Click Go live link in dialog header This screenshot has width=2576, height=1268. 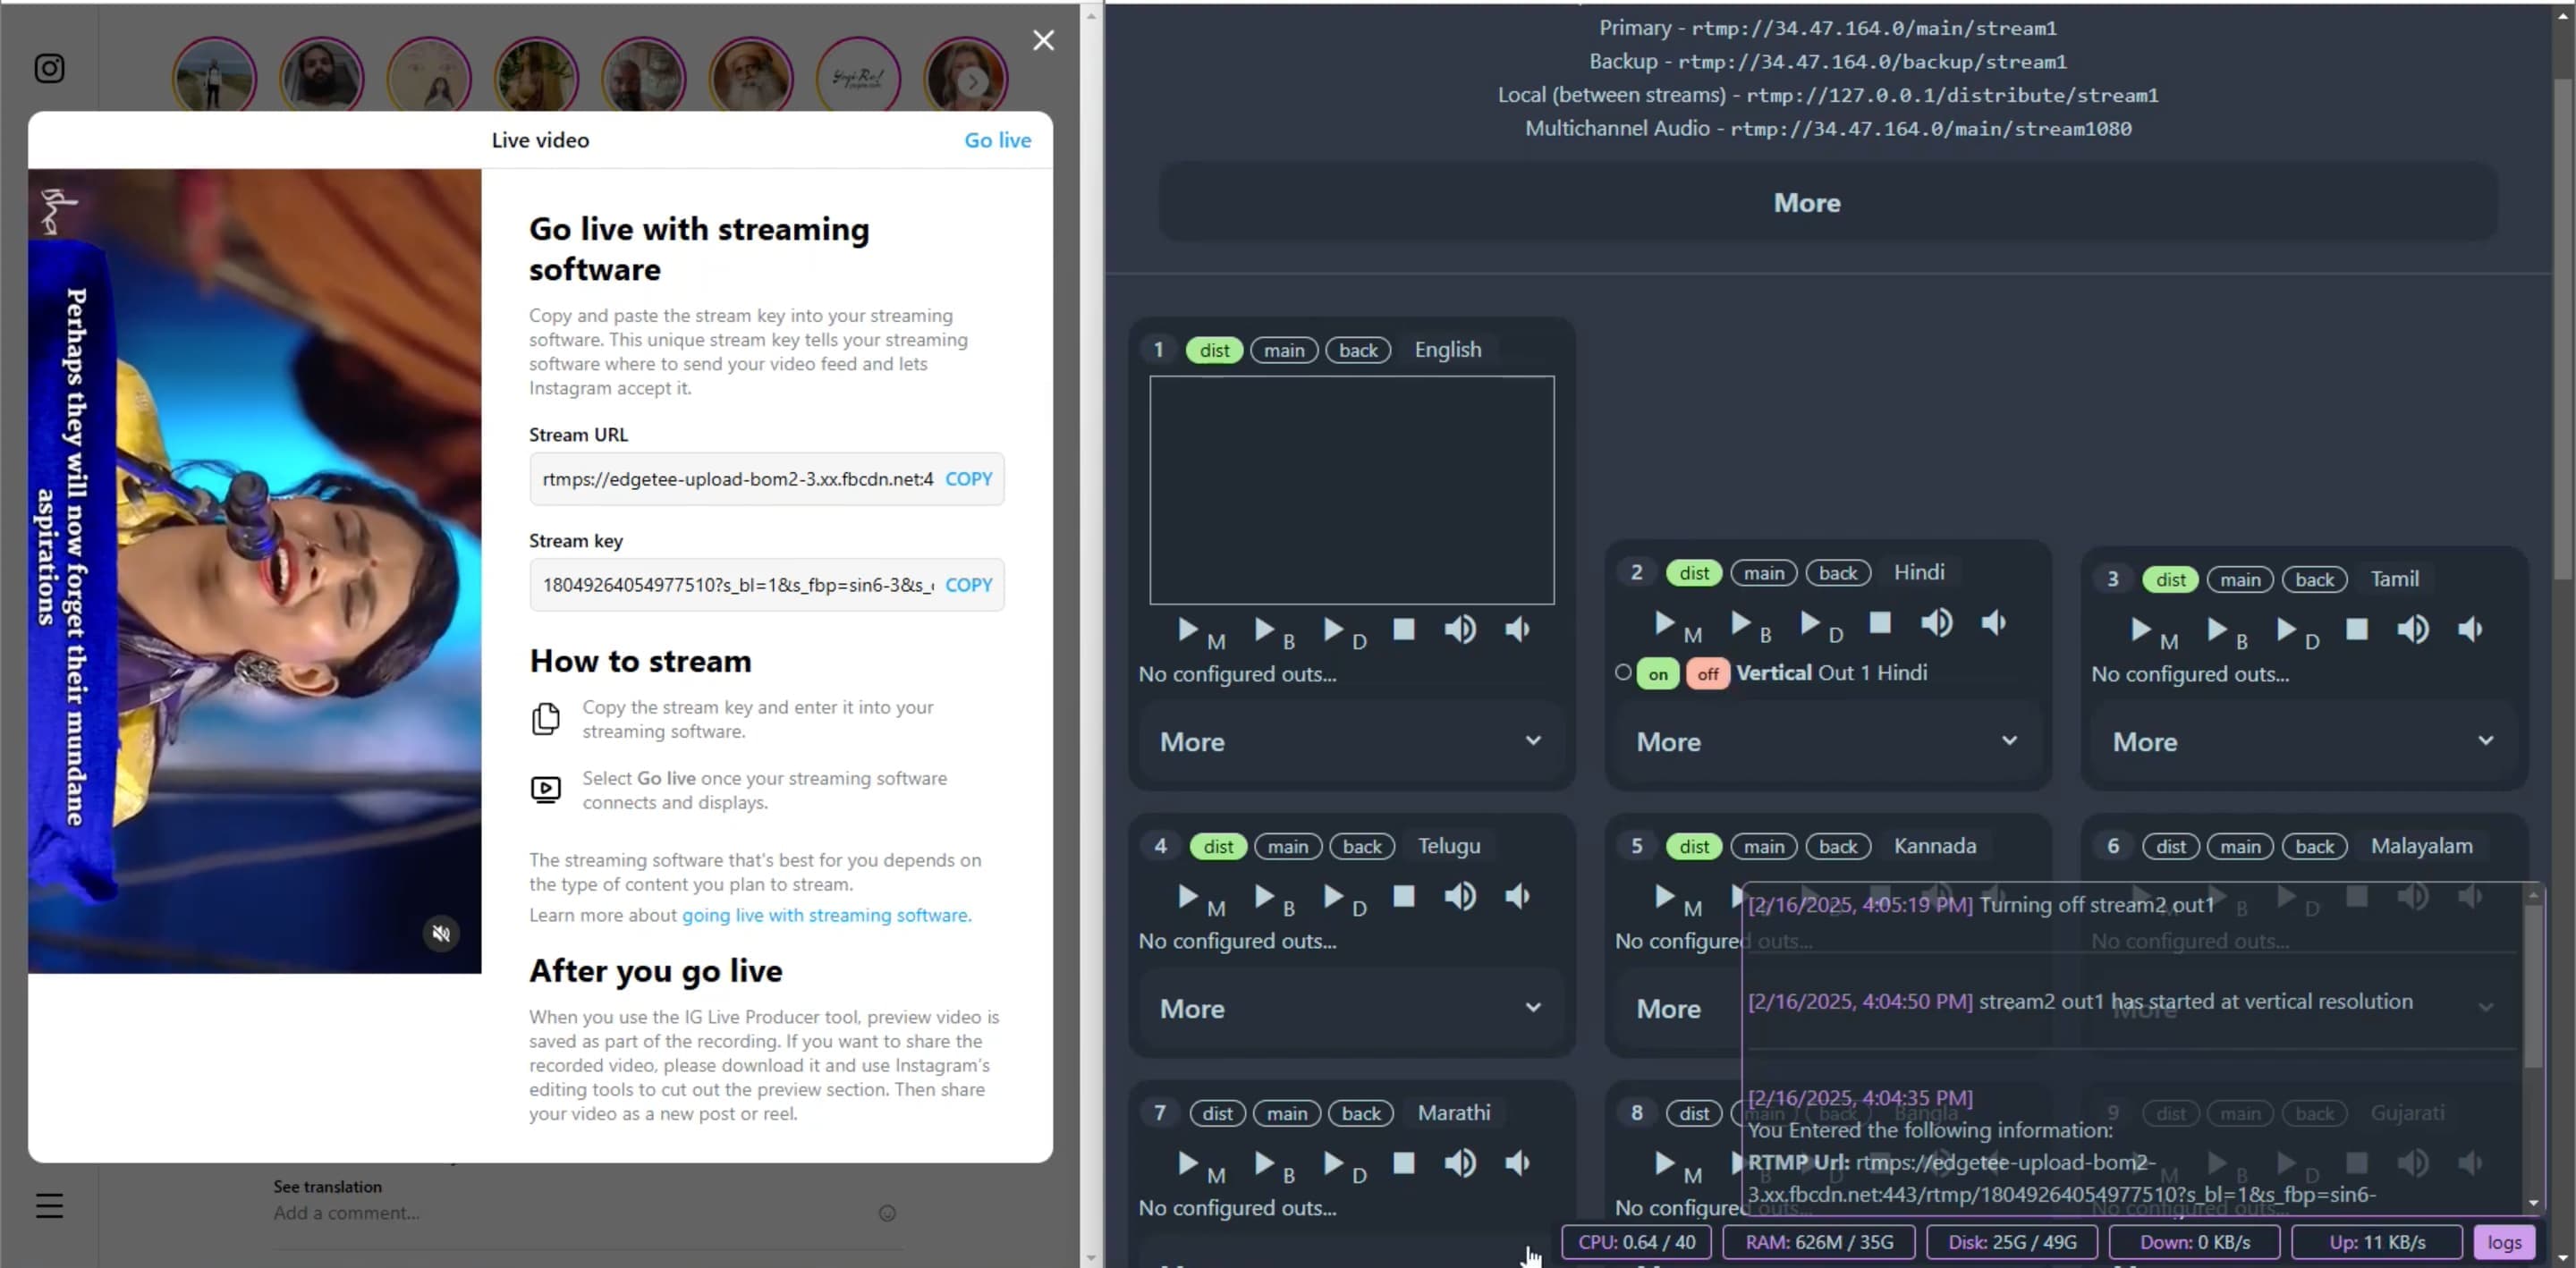click(996, 140)
